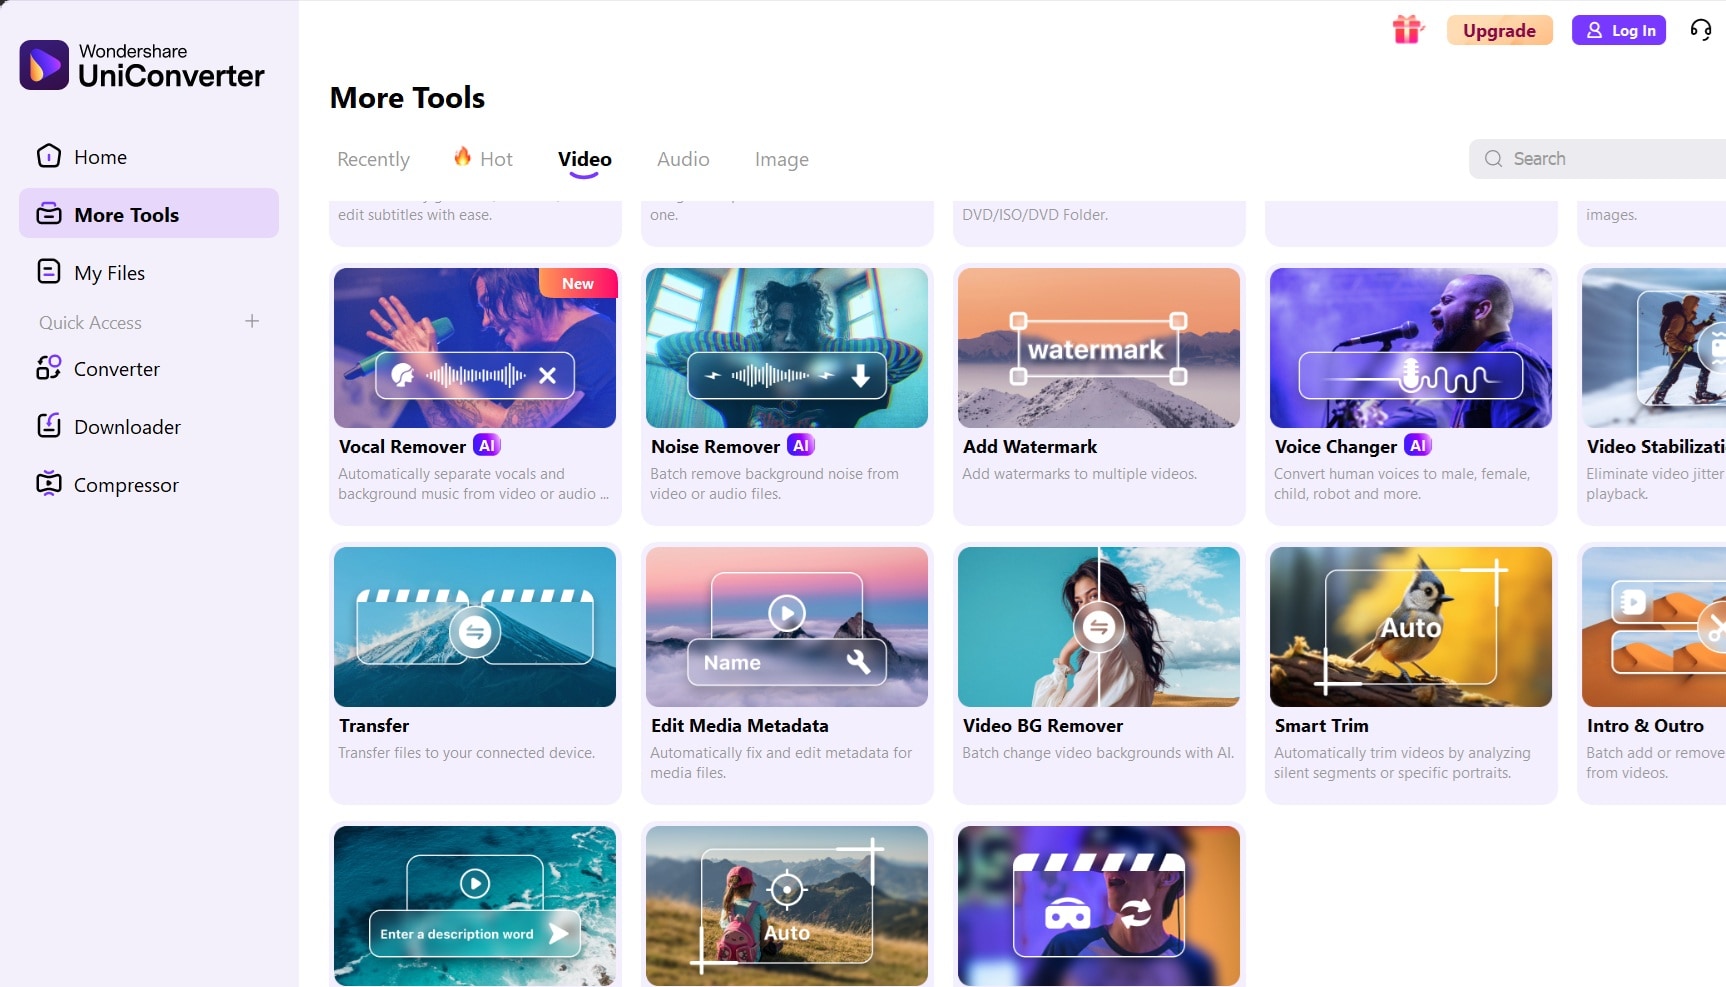
Task: Click the gift box icon
Action: [1408, 30]
